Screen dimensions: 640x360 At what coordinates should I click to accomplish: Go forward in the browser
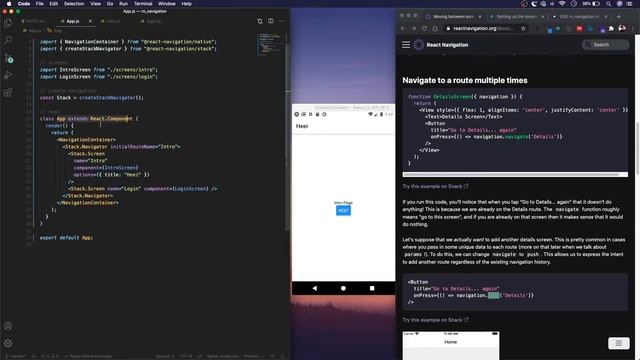click(x=413, y=29)
